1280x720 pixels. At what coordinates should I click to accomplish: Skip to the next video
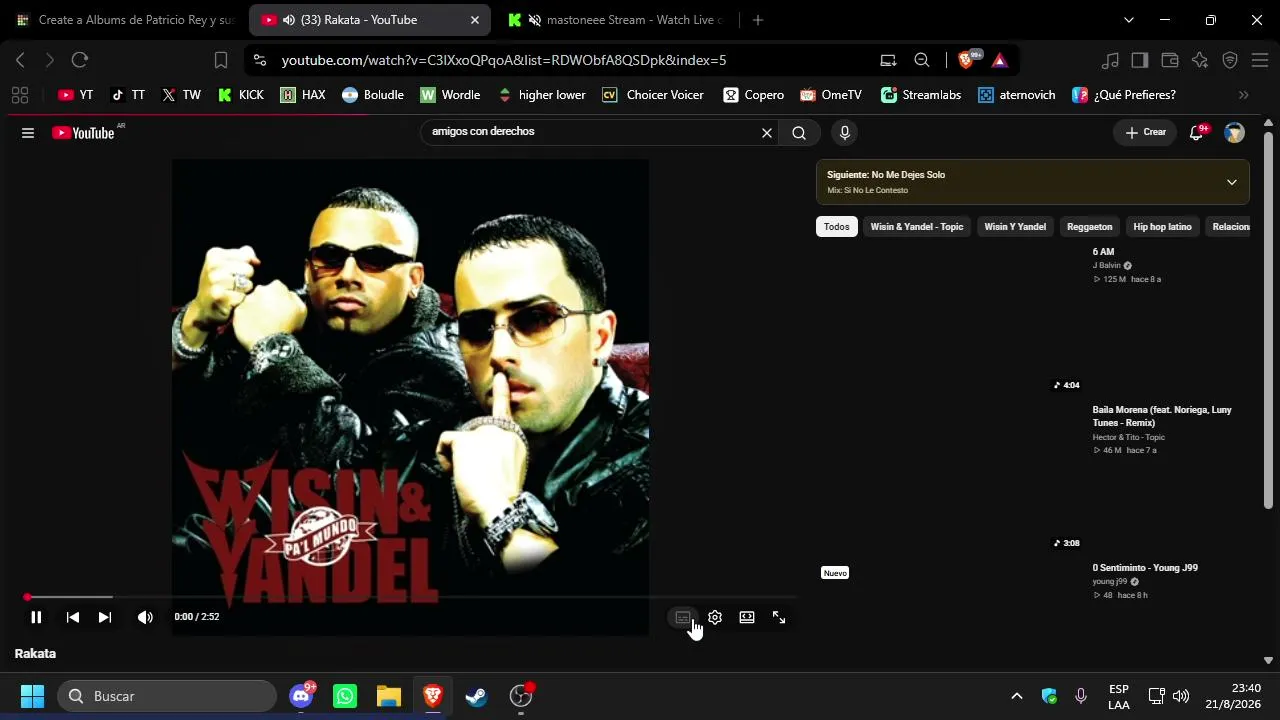(105, 617)
